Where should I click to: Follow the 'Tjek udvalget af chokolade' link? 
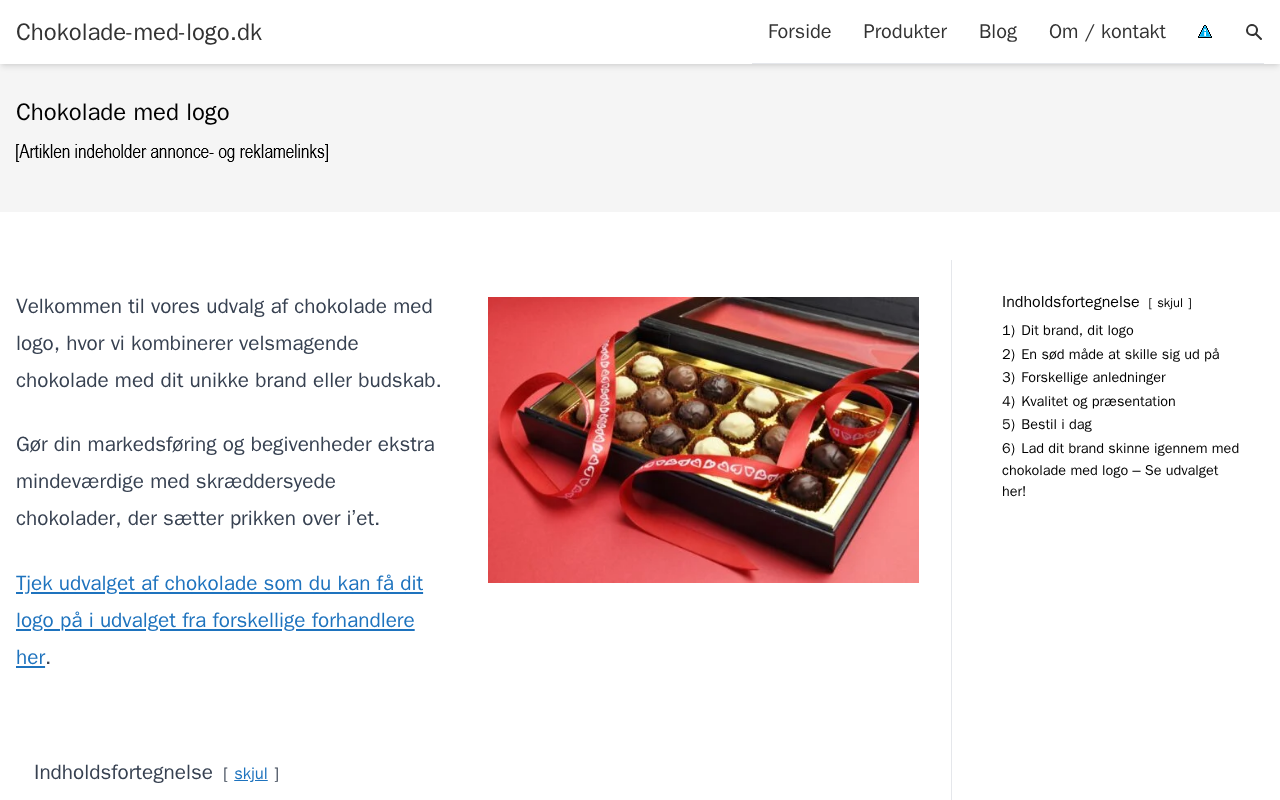coord(219,620)
